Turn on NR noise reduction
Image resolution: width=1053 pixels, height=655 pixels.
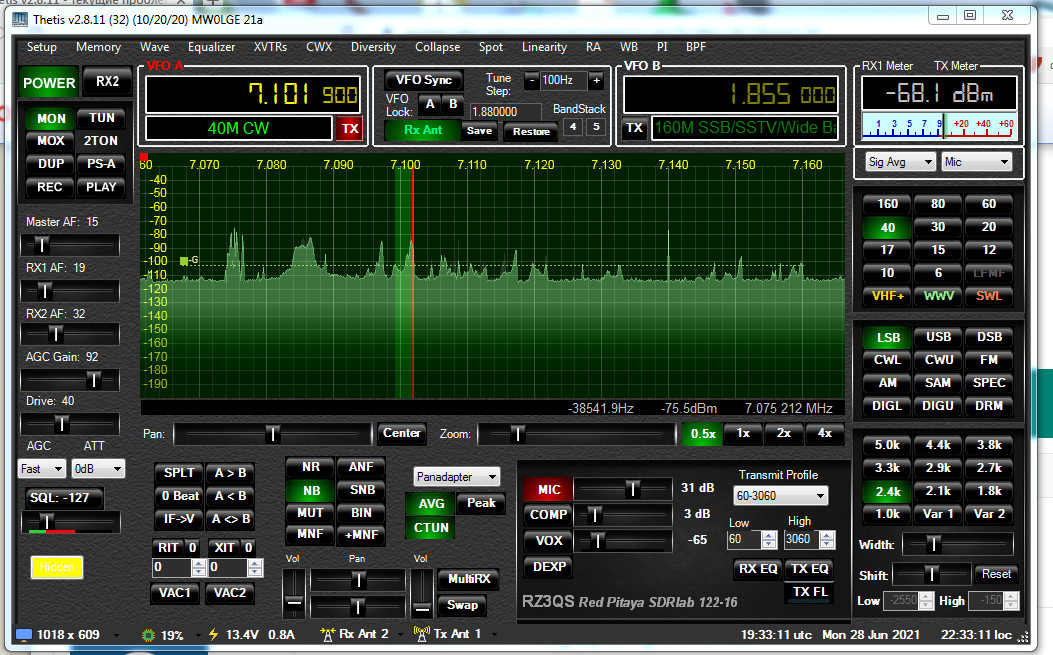(x=311, y=467)
